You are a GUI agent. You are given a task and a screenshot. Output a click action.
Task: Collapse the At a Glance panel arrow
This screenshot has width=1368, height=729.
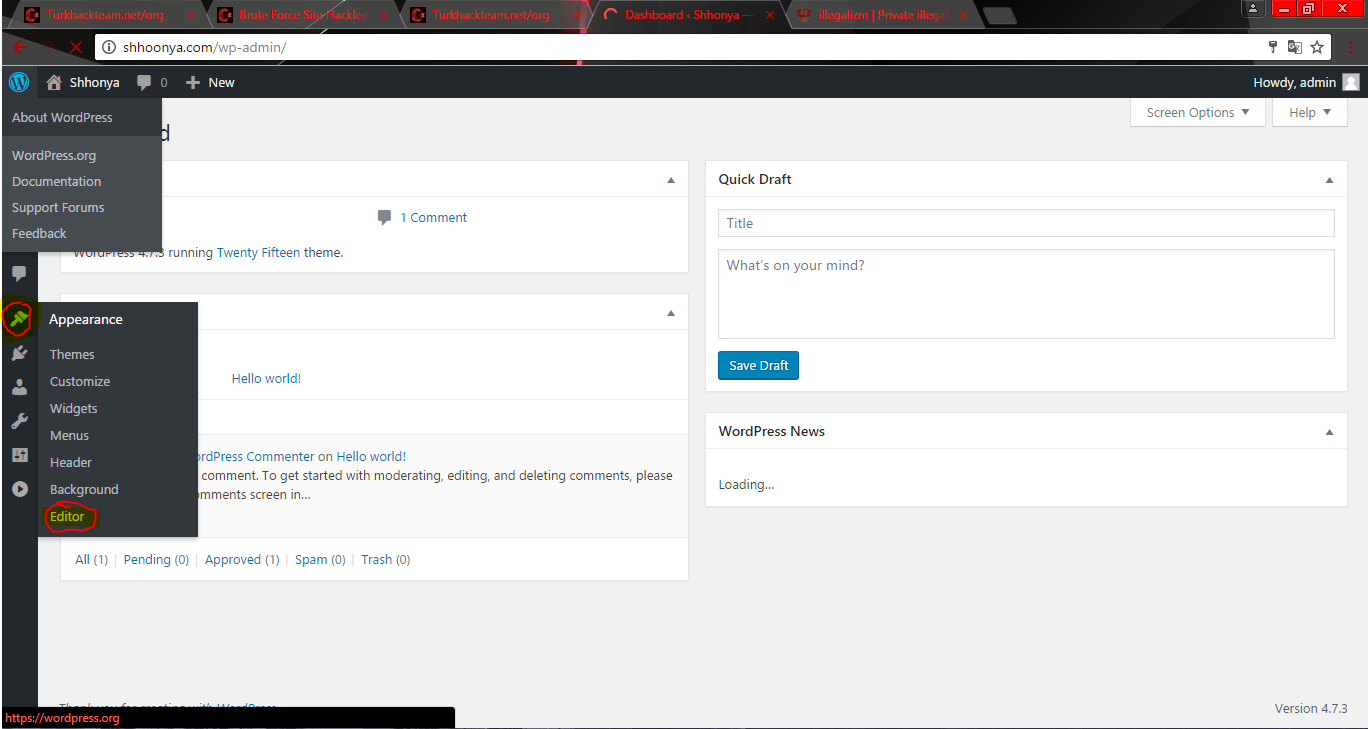(x=670, y=180)
